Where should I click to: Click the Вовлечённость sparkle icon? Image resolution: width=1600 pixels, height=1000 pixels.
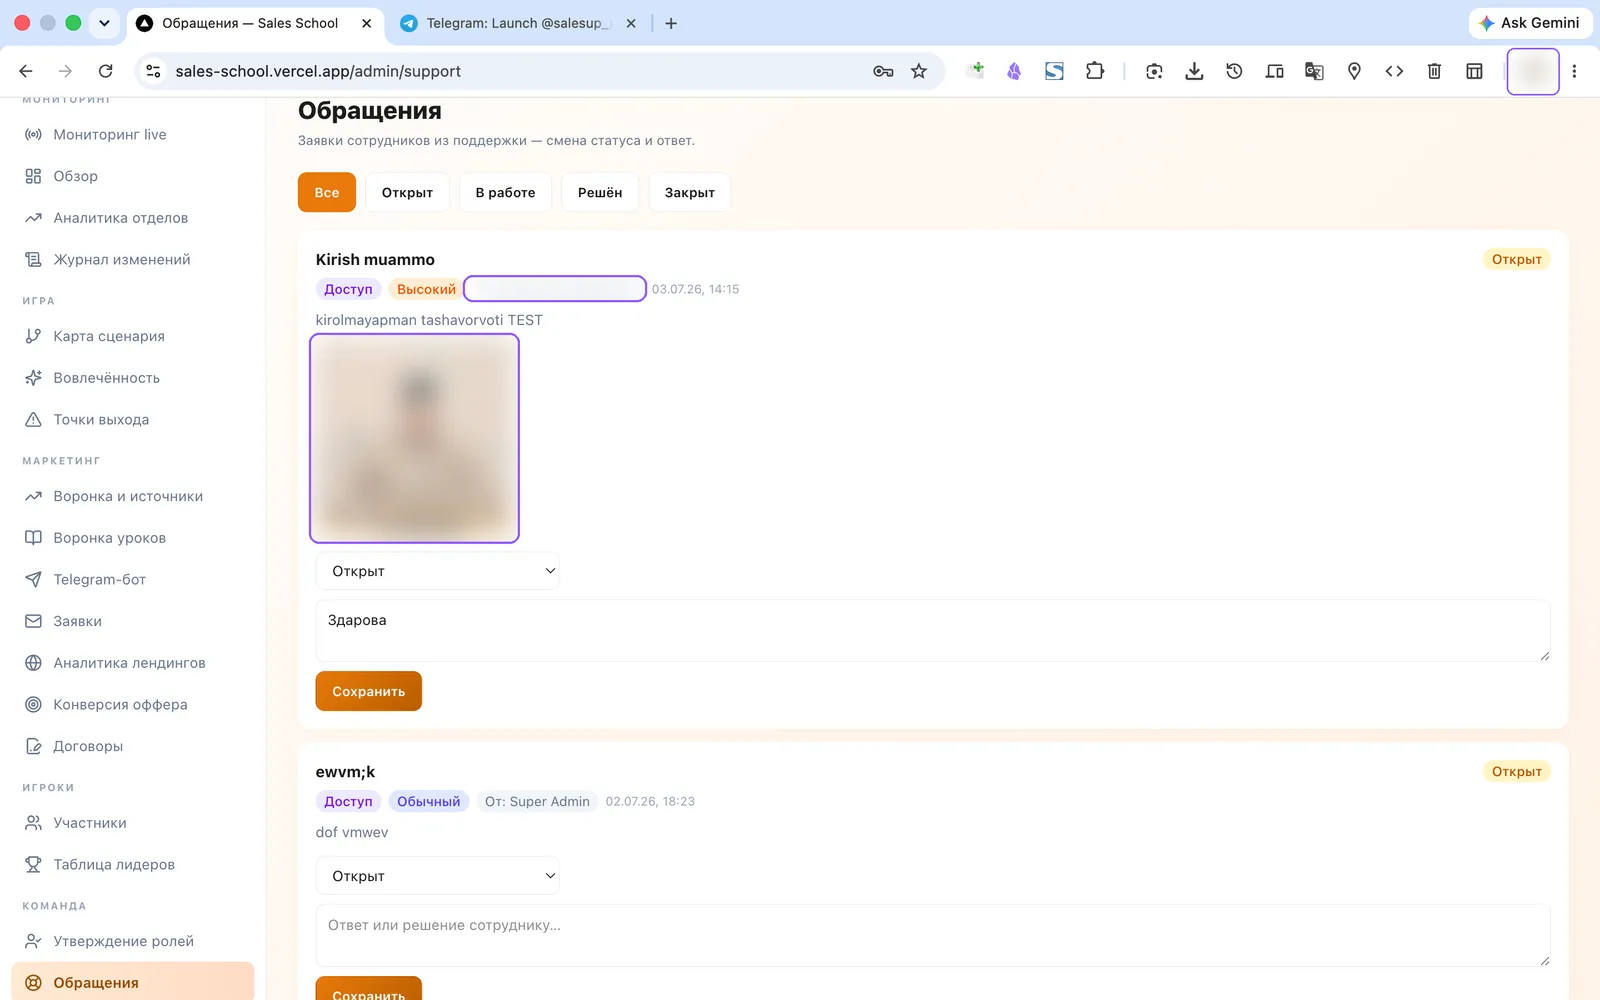pyautogui.click(x=33, y=378)
